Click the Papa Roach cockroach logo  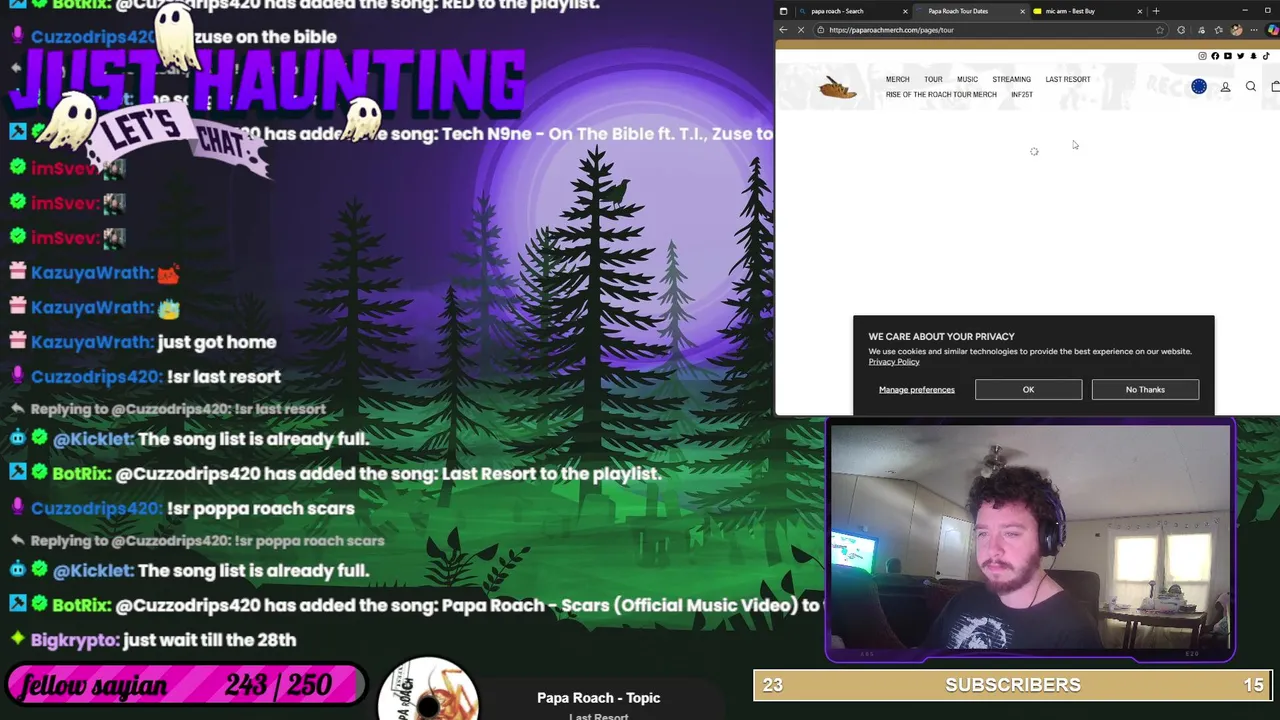point(837,88)
